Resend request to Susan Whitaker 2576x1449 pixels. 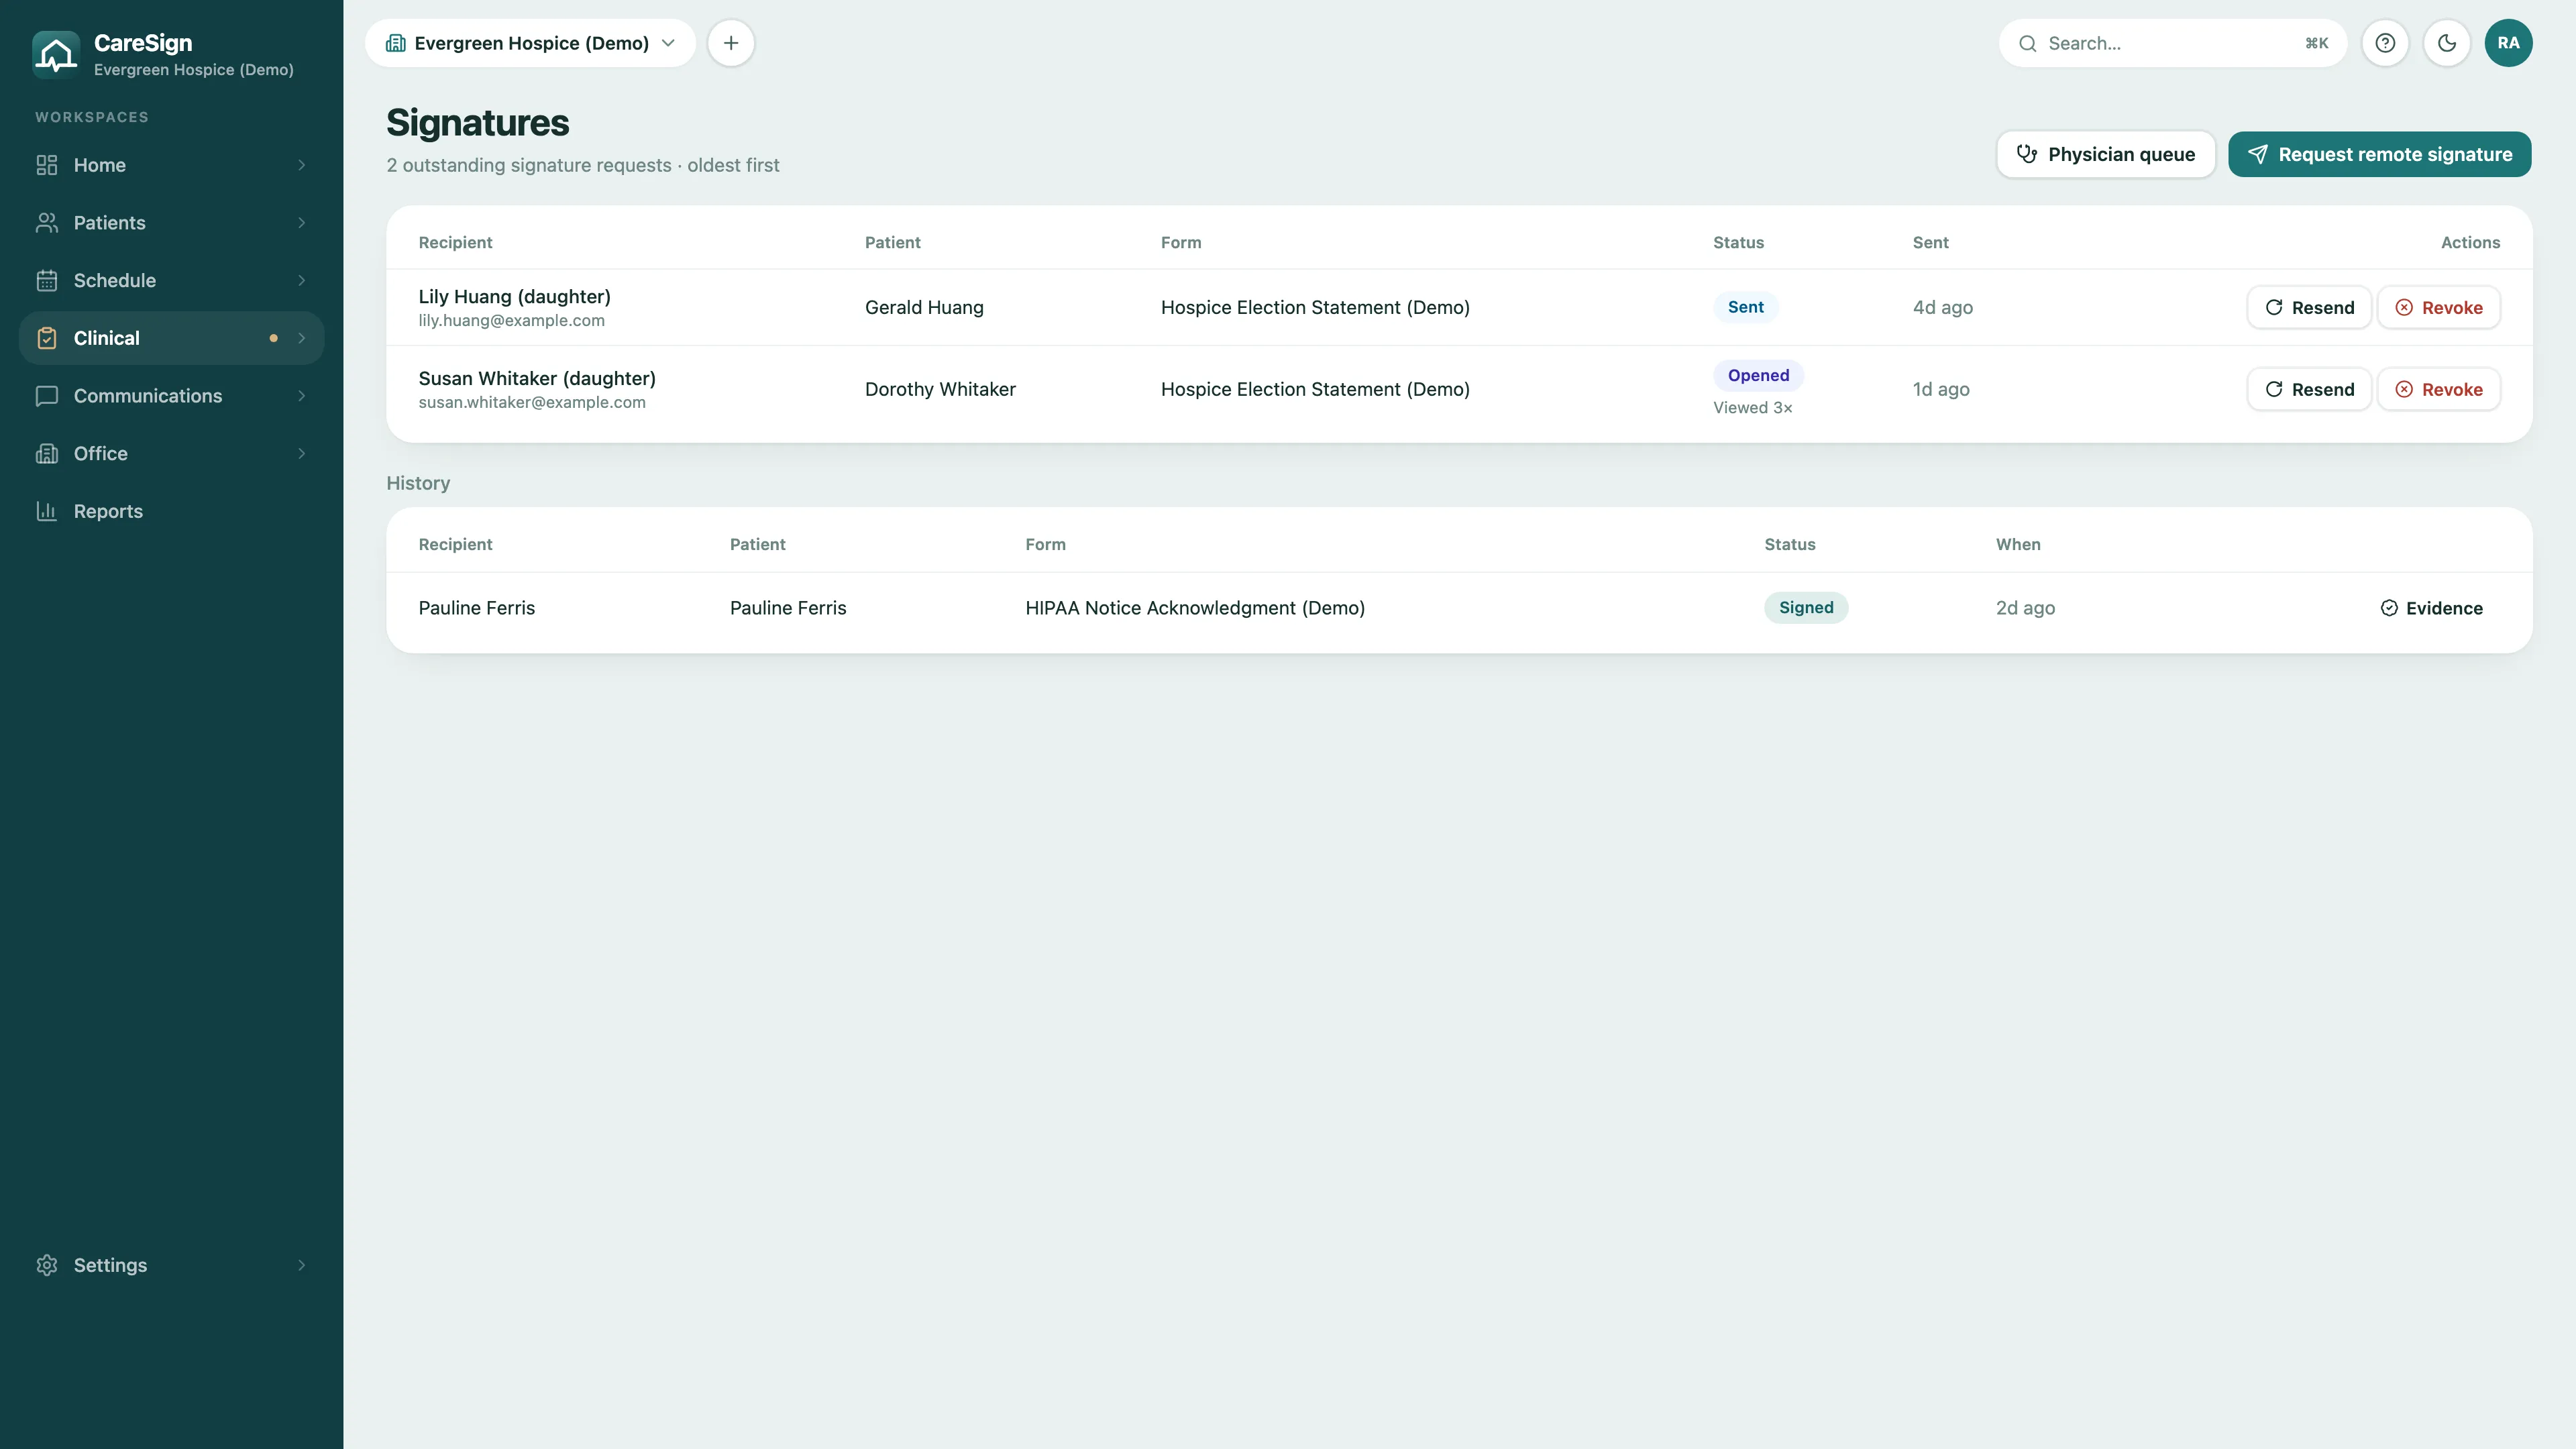(2309, 389)
